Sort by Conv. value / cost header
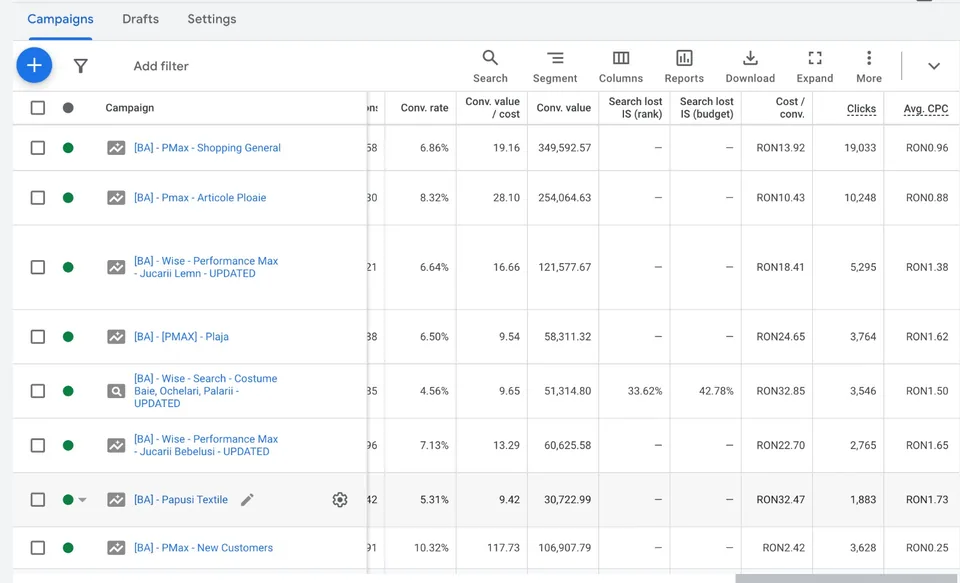The width and height of the screenshot is (960, 583). [x=492, y=108]
